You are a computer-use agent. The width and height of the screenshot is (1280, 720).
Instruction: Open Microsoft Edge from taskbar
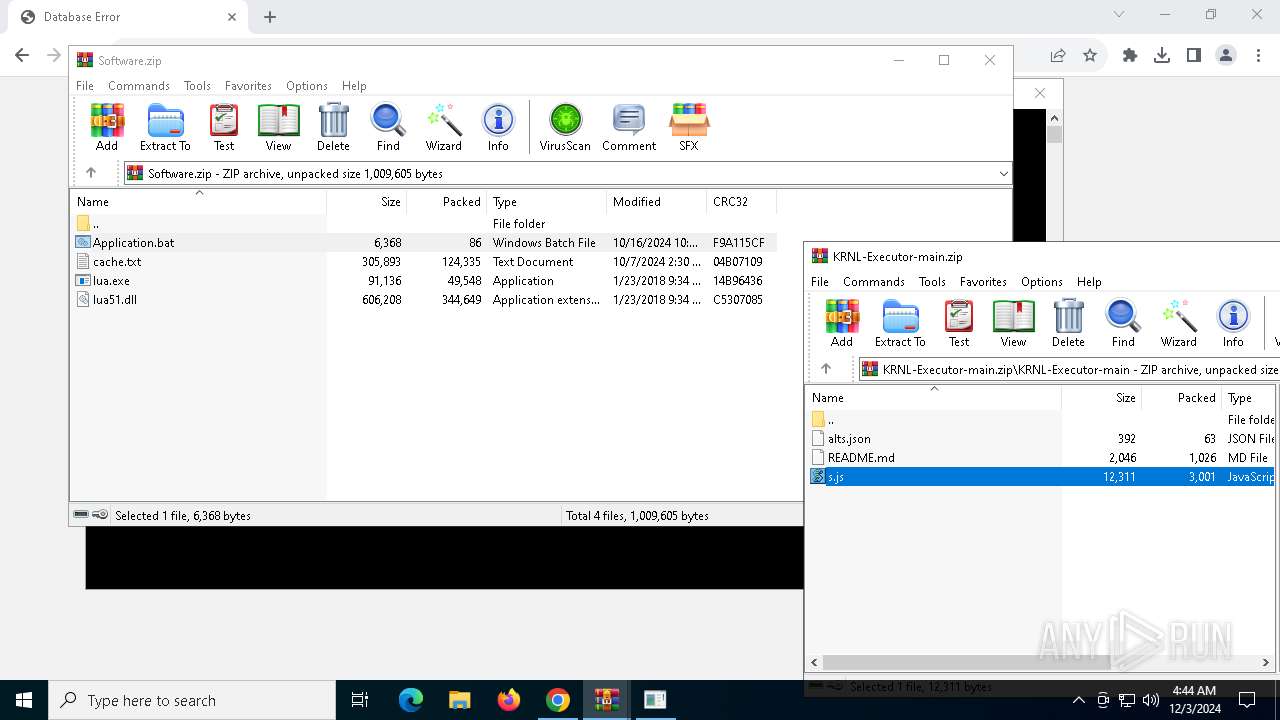click(x=411, y=700)
